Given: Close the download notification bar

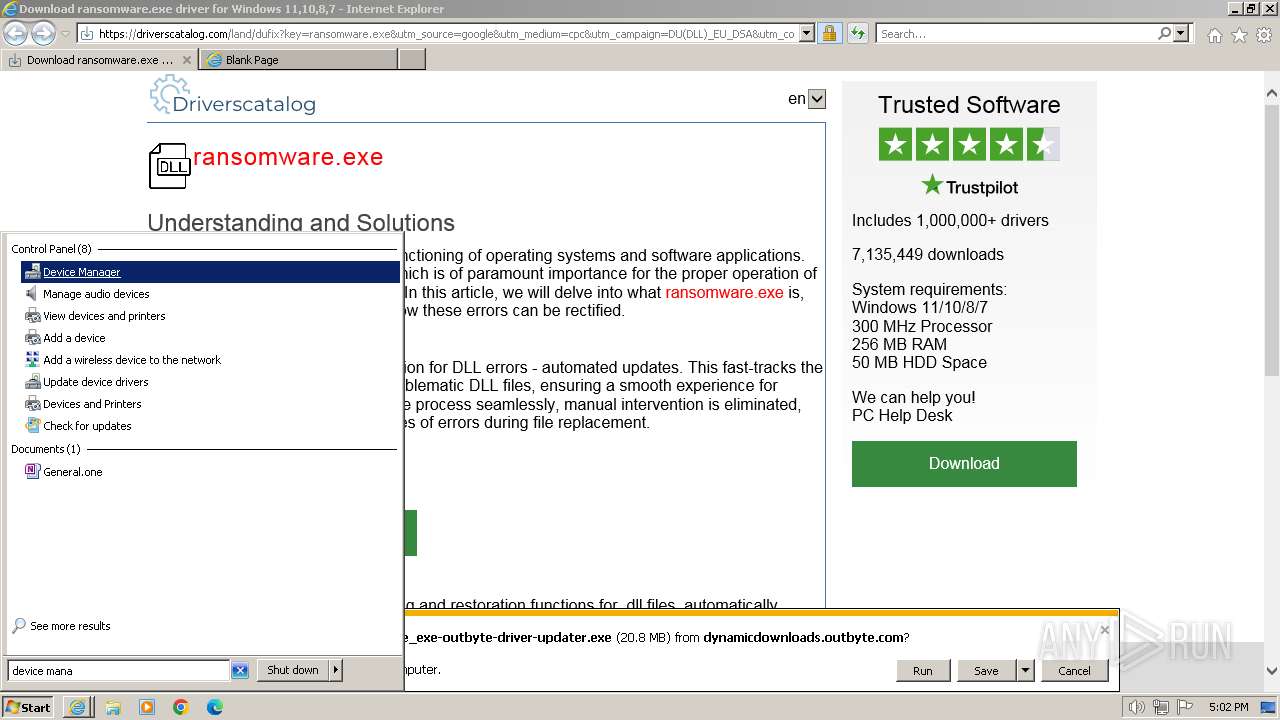Looking at the screenshot, I should click(1104, 630).
